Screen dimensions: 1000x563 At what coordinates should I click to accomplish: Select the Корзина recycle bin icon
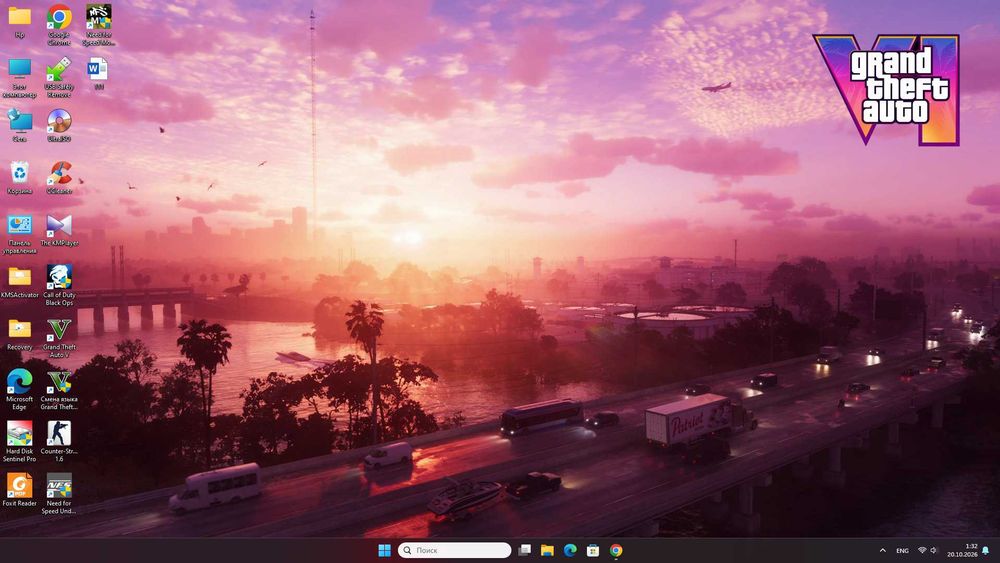[x=20, y=177]
